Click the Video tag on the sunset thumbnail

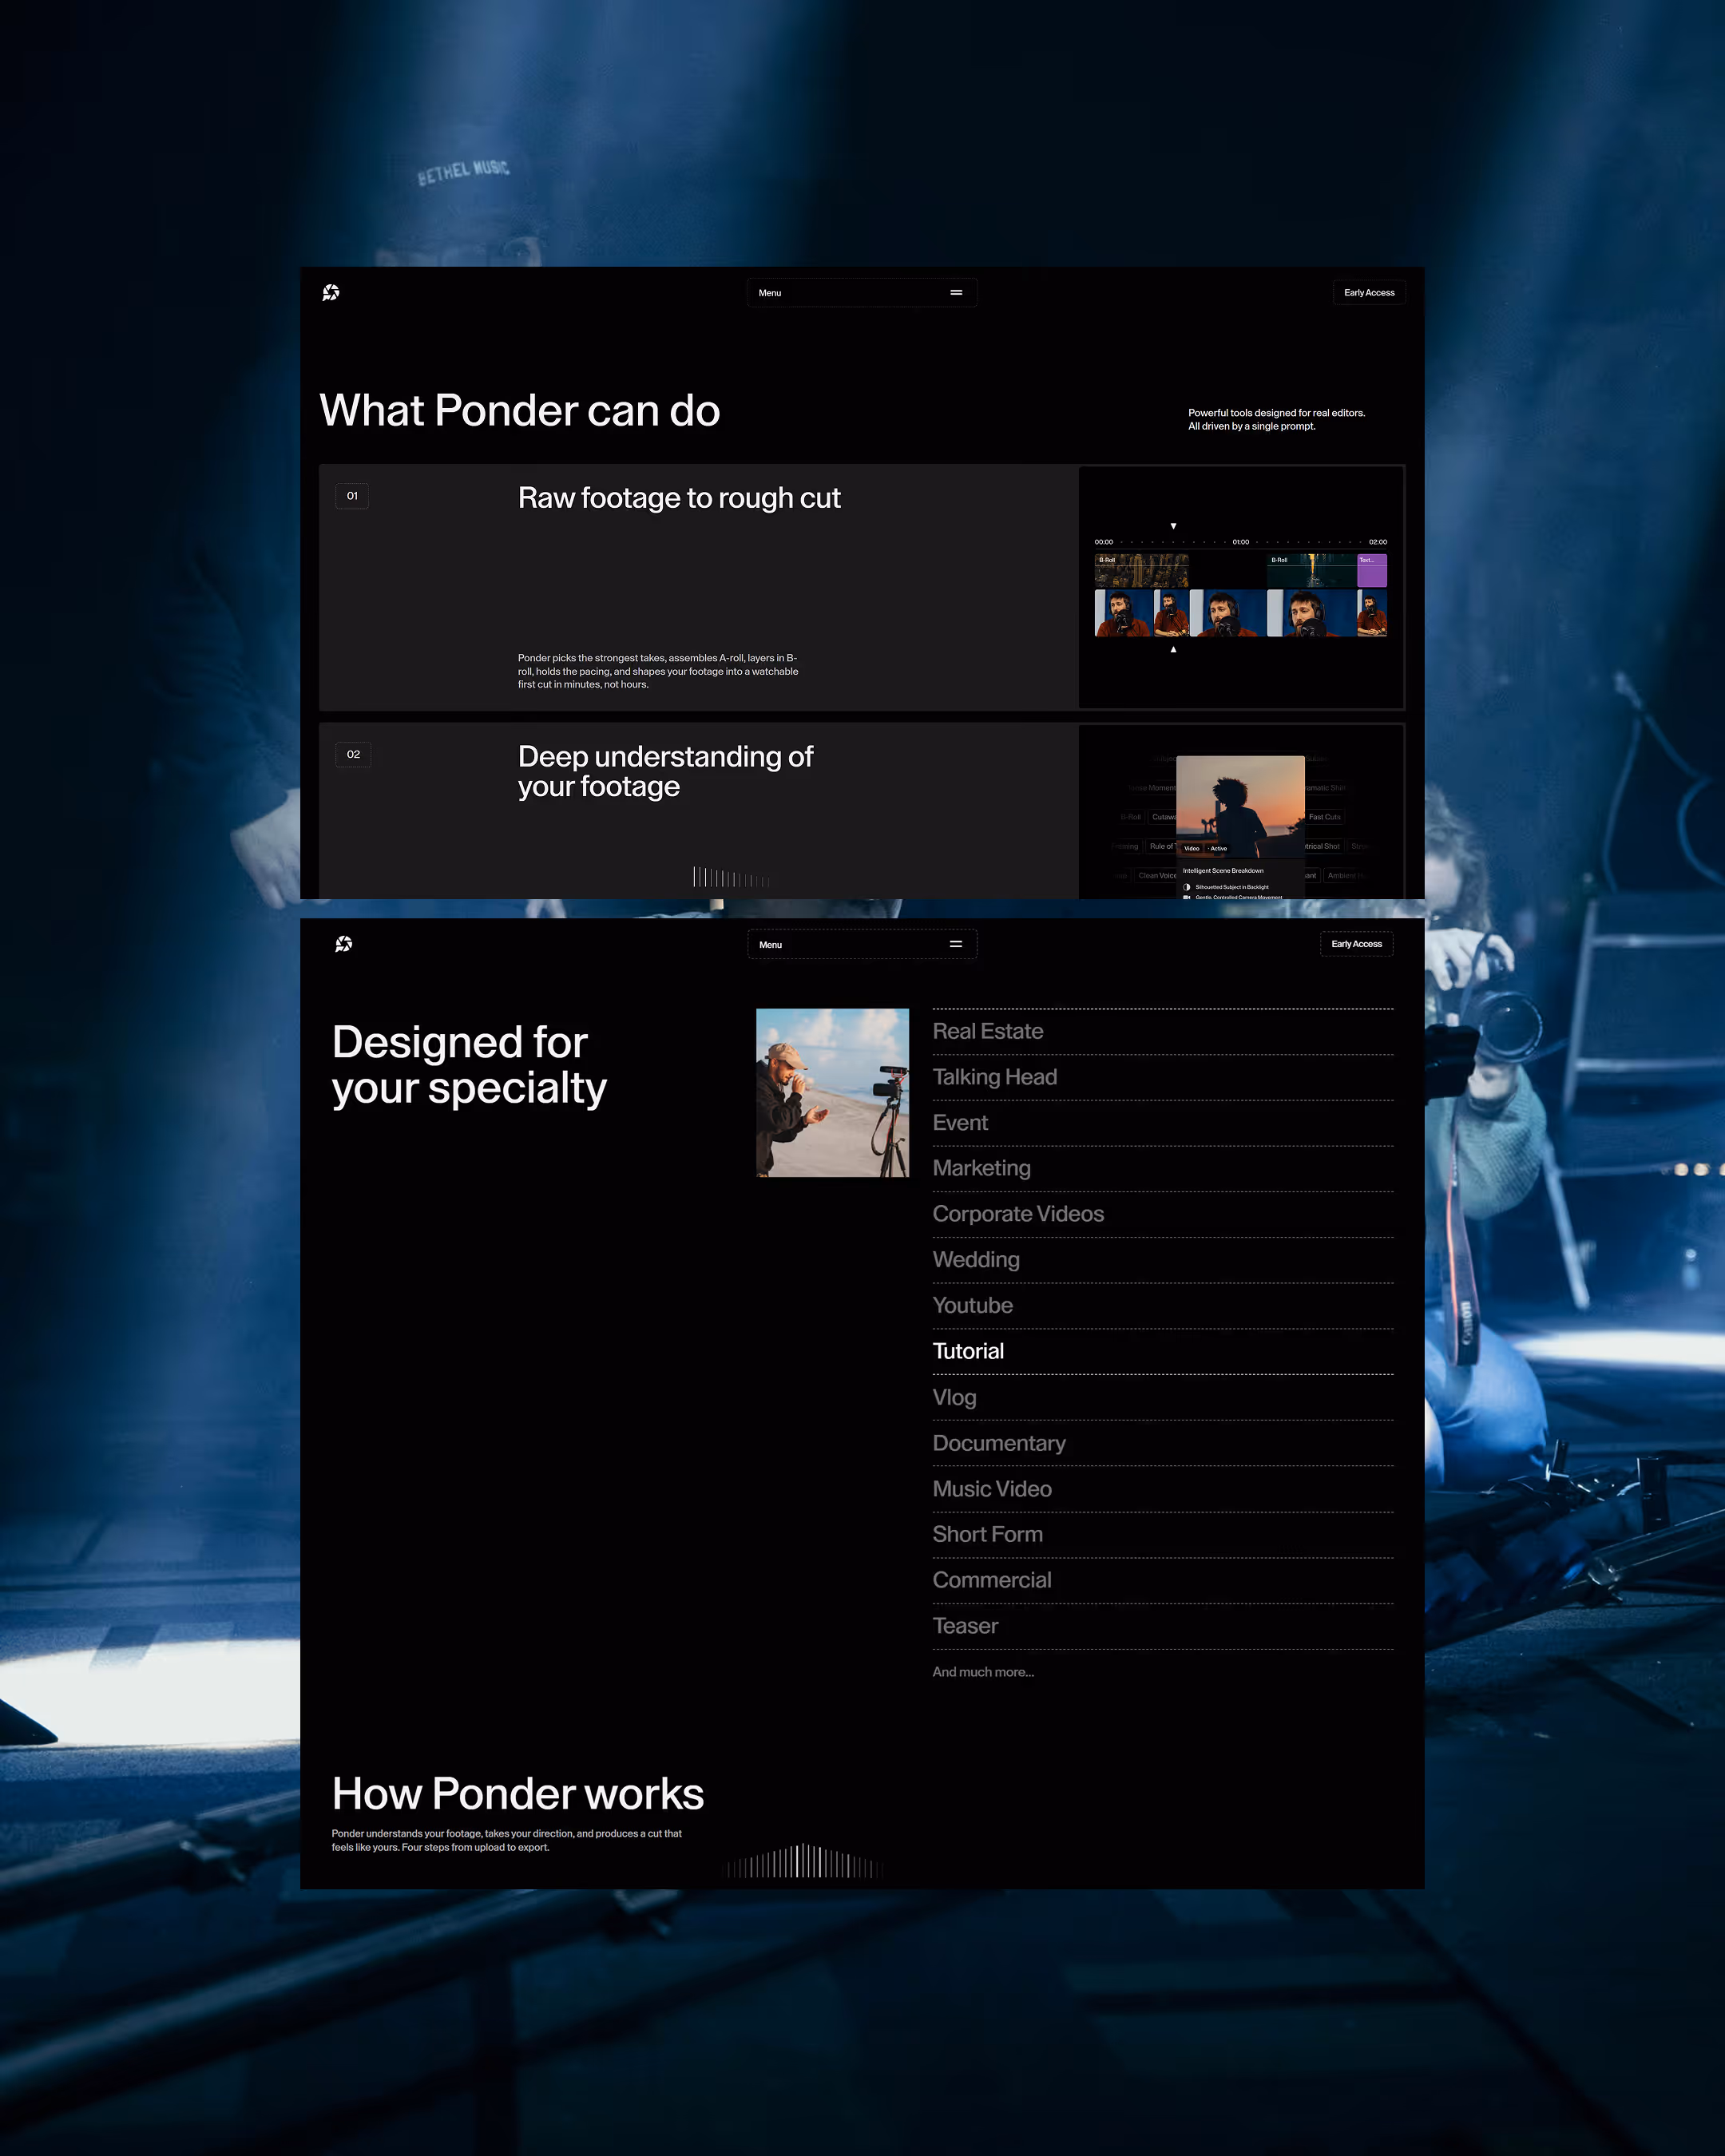1192,848
